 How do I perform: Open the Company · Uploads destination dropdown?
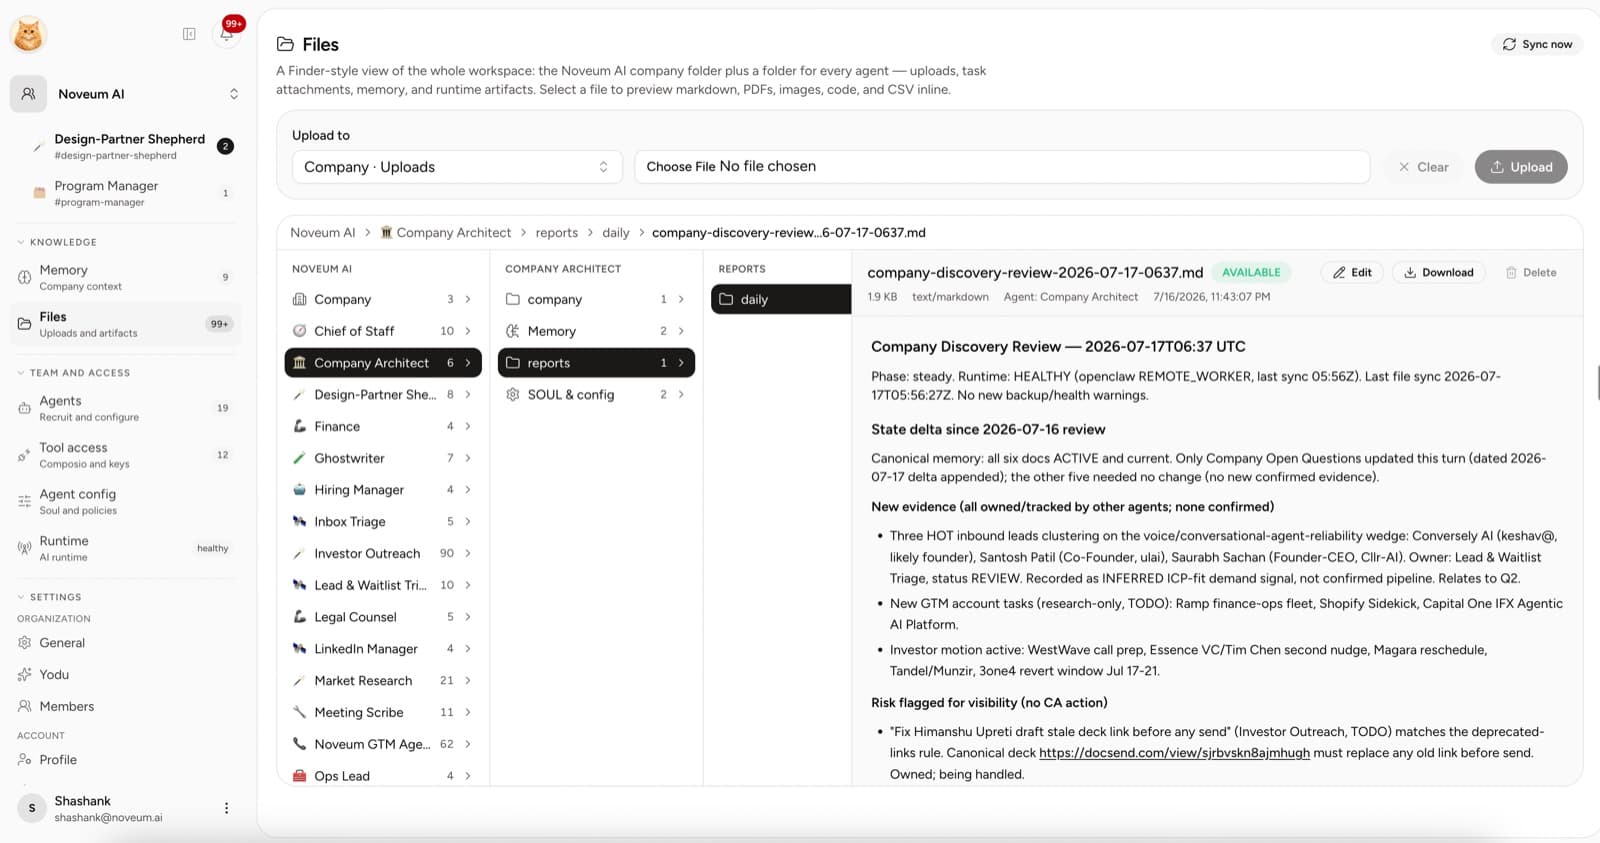coord(457,167)
